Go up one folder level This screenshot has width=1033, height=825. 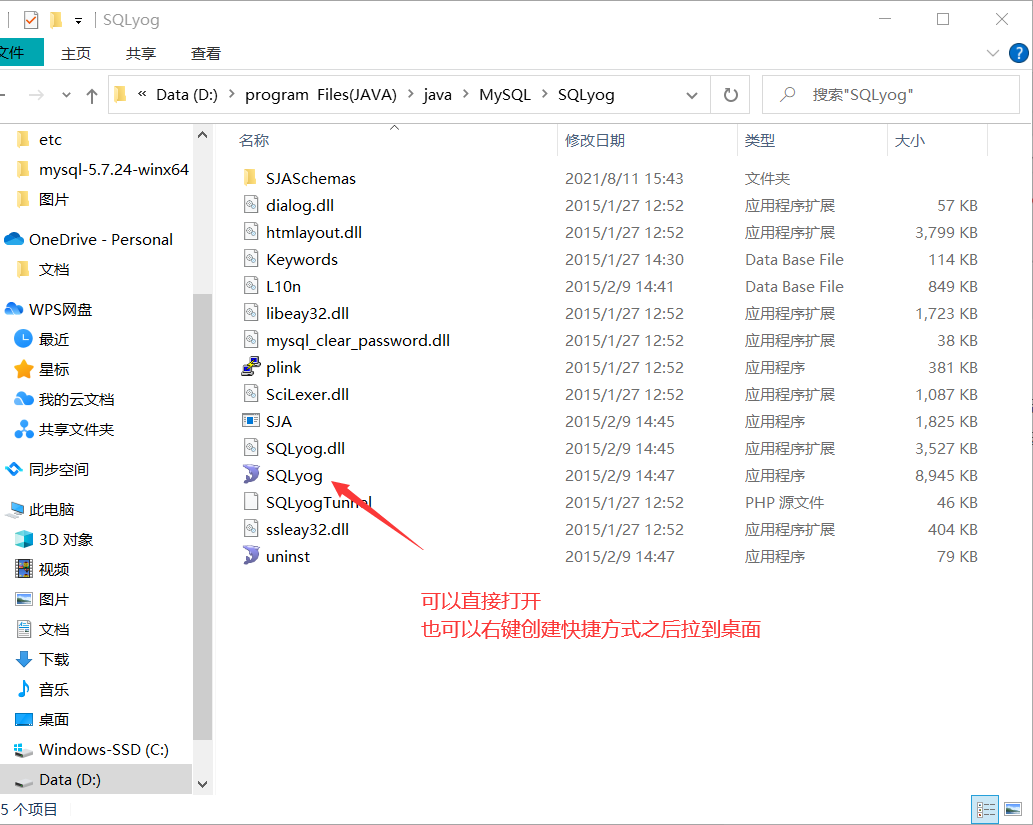point(92,96)
